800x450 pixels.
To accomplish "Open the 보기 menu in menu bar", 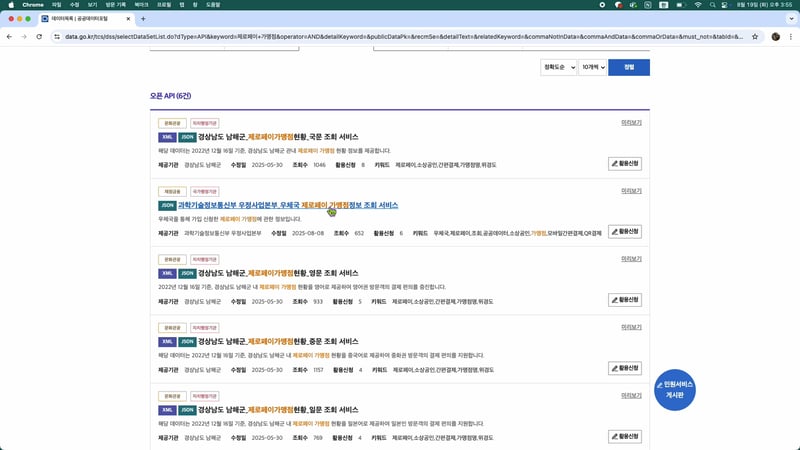I will coord(92,5).
